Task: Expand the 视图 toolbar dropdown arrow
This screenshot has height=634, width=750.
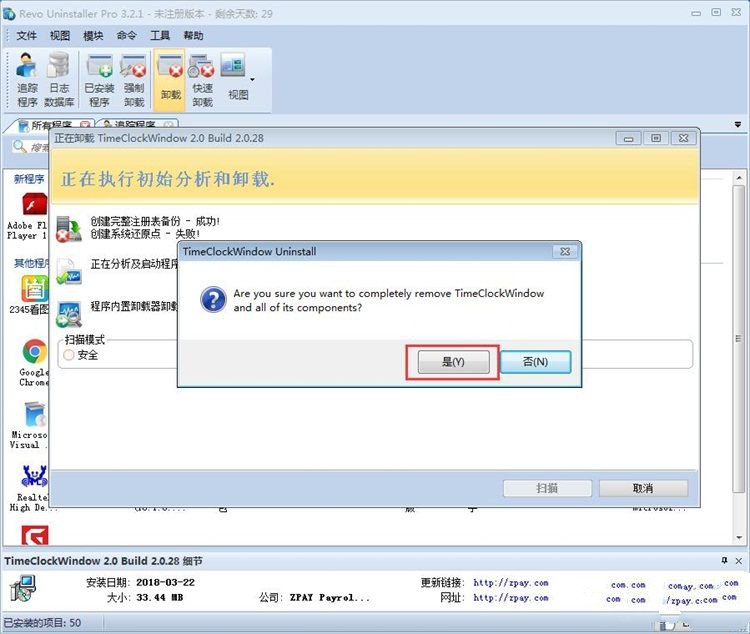Action: click(252, 79)
